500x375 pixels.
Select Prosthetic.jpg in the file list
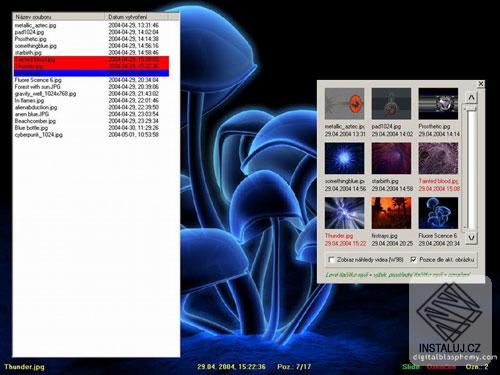point(91,39)
